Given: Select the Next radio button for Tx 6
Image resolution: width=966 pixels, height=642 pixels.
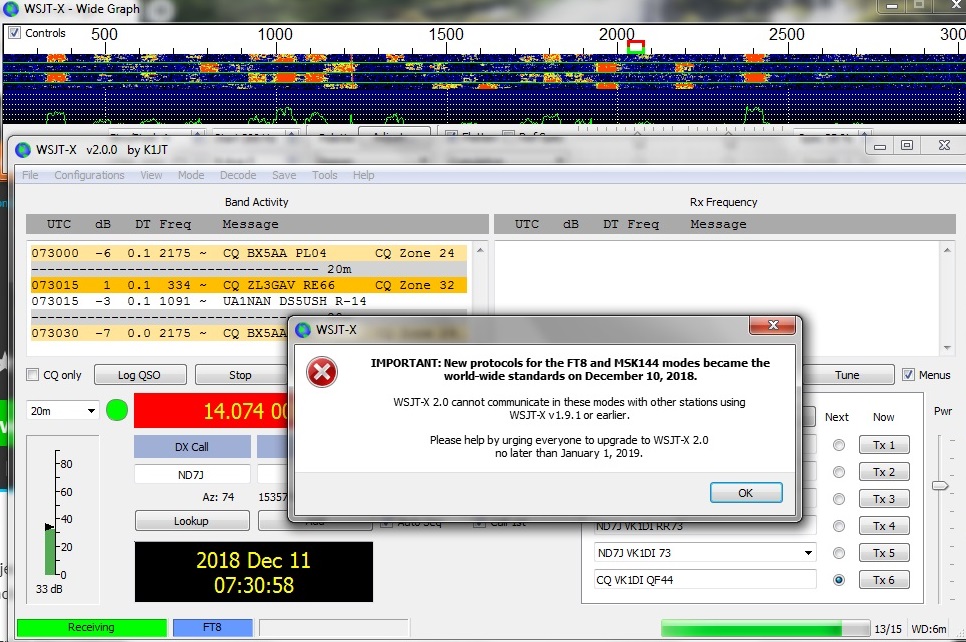Looking at the screenshot, I should [x=838, y=580].
